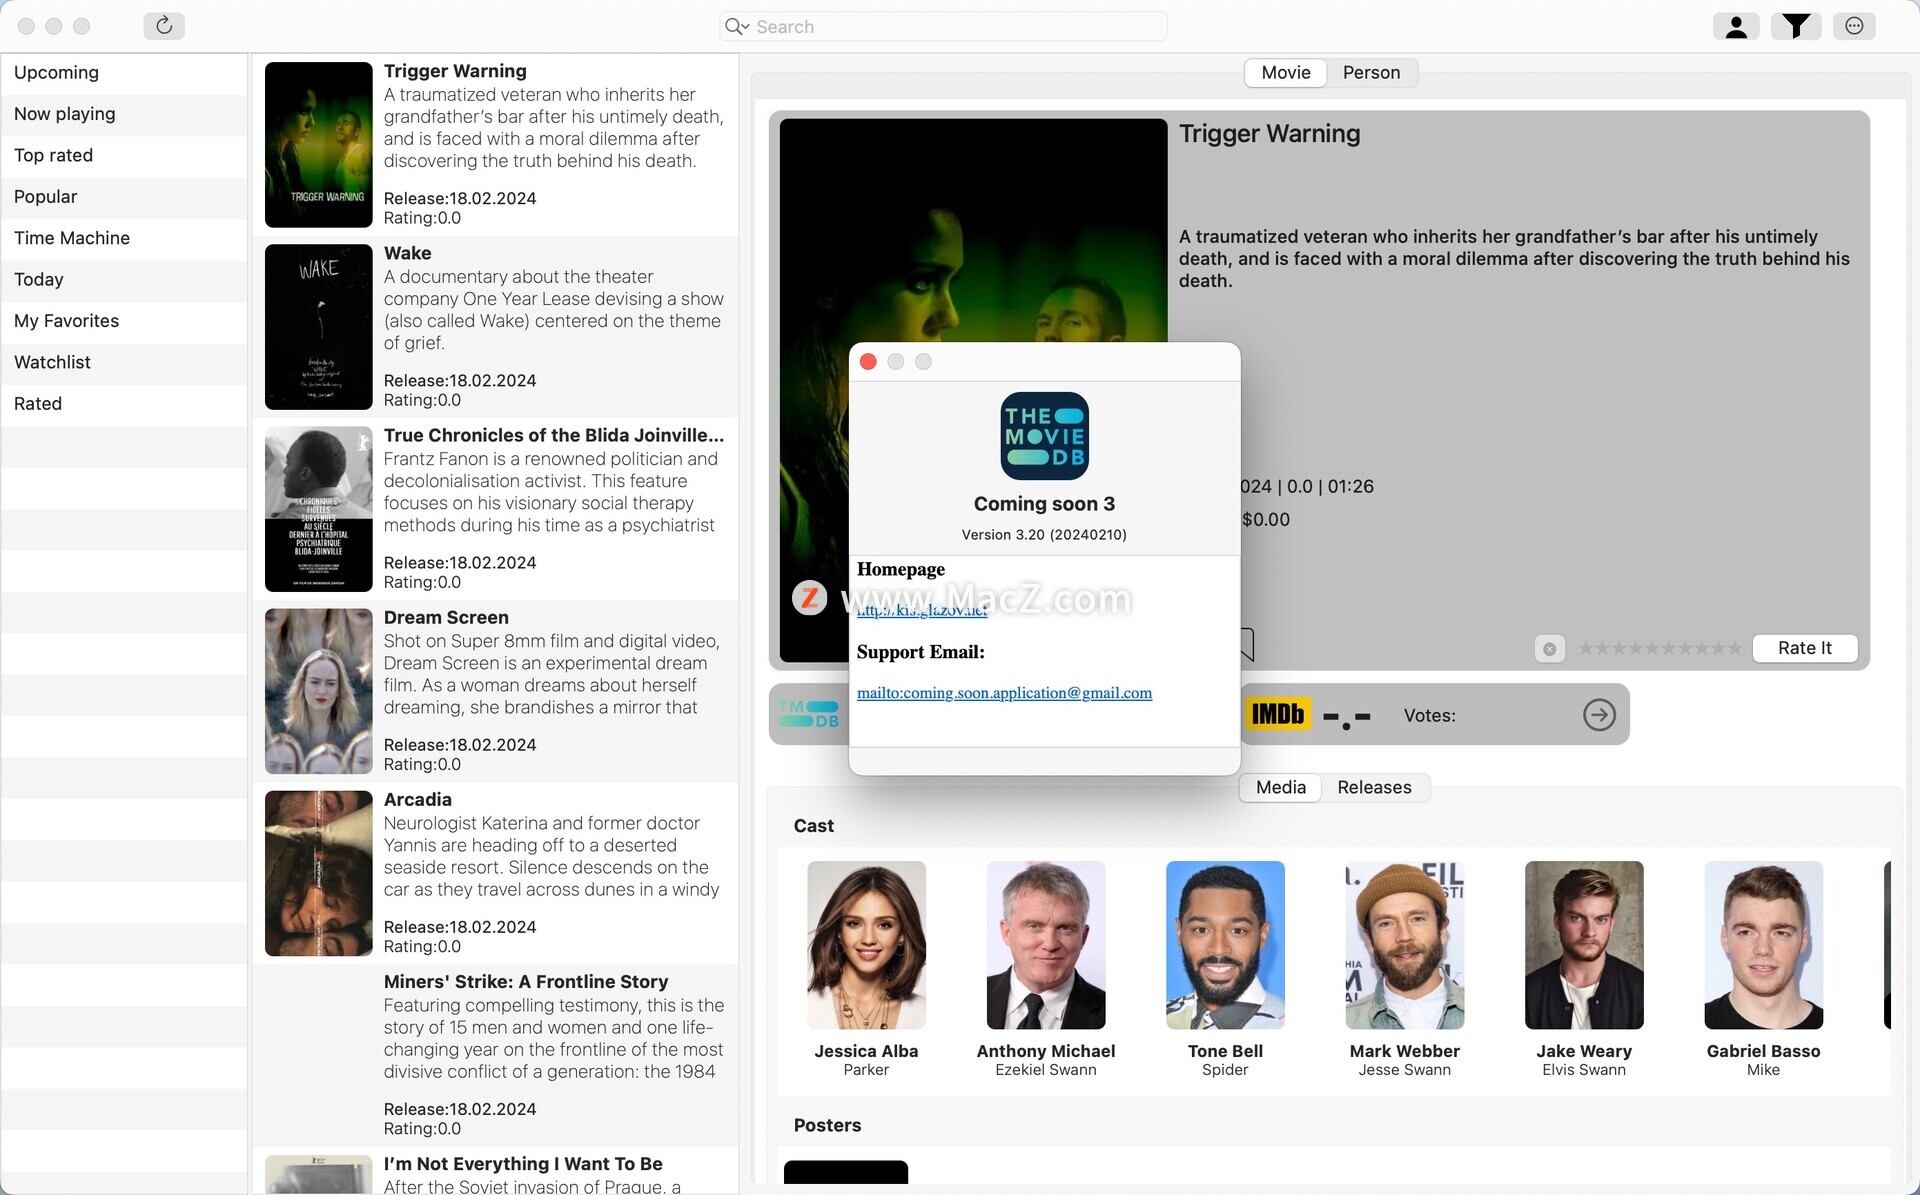Click the $0.00 budget value
Screen dimensions: 1920x1195
(1265, 520)
